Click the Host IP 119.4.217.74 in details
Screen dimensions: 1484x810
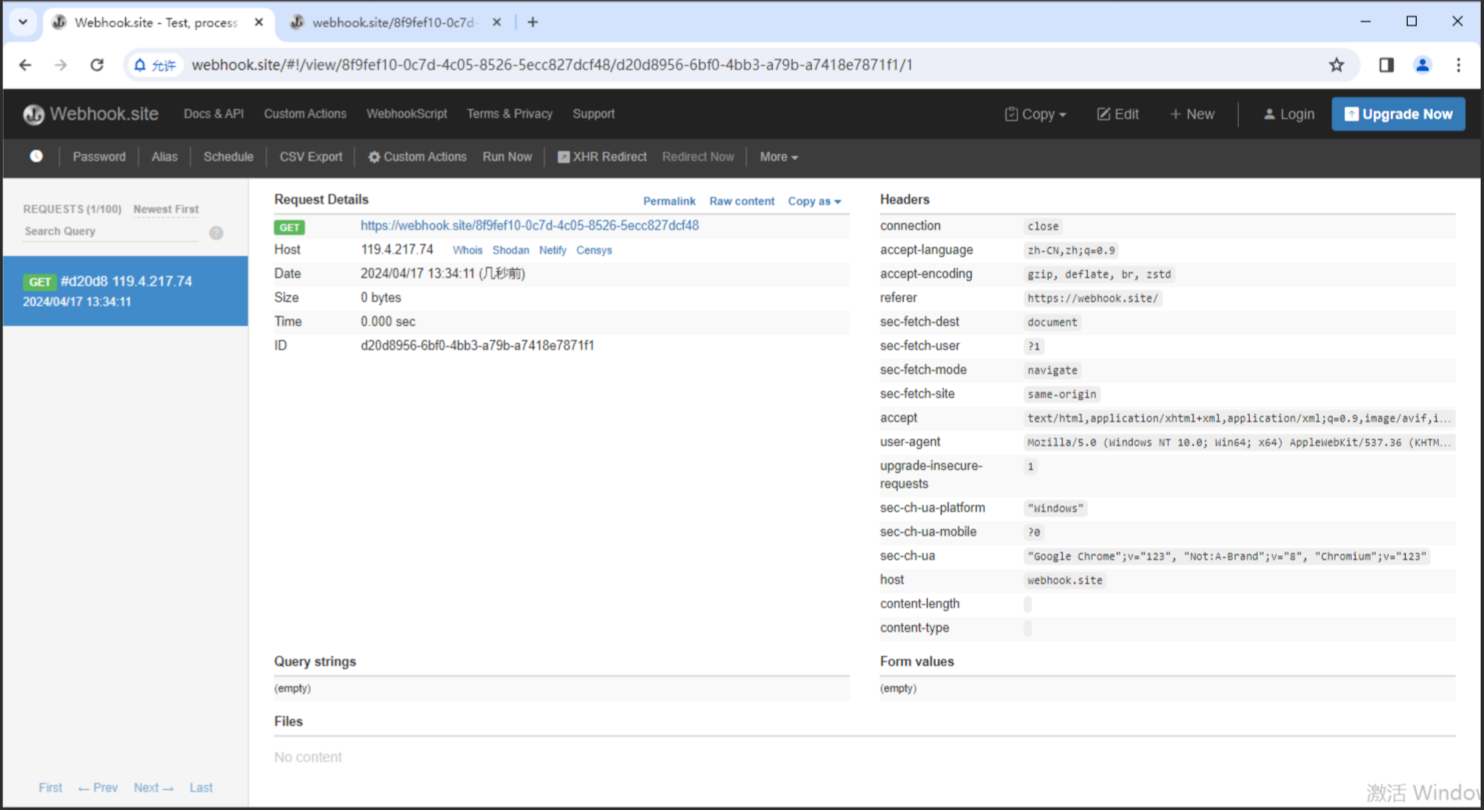[397, 250]
